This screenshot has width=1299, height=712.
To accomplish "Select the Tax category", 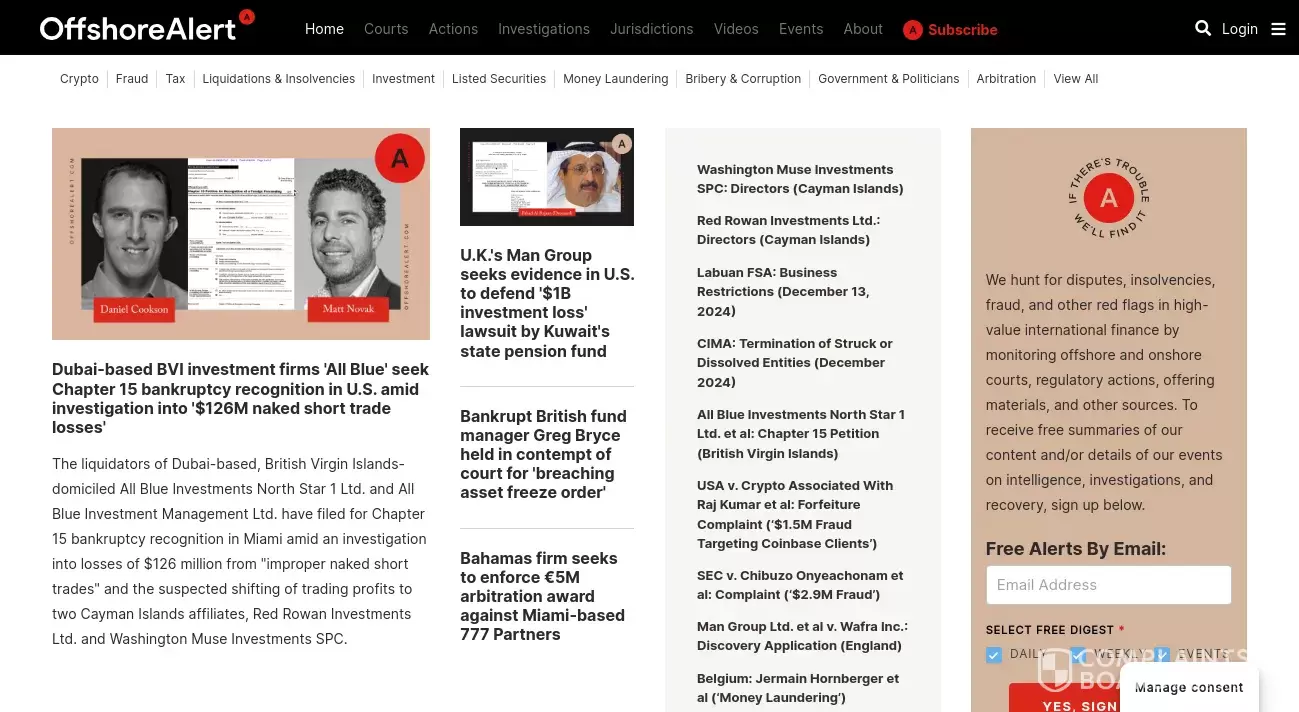I will 175,79.
